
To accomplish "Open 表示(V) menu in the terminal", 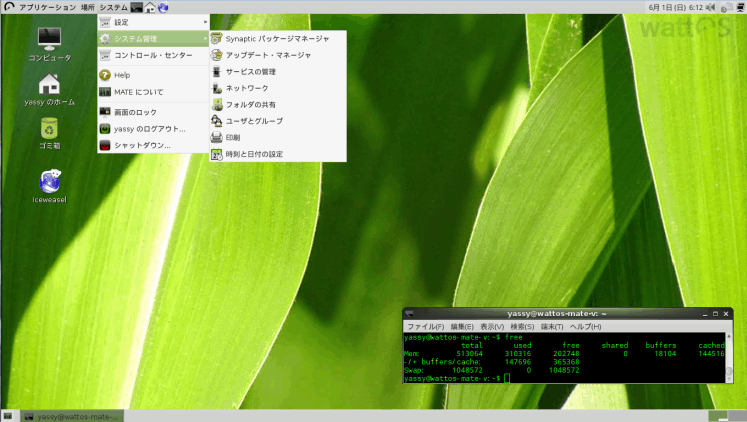I will click(x=492, y=327).
